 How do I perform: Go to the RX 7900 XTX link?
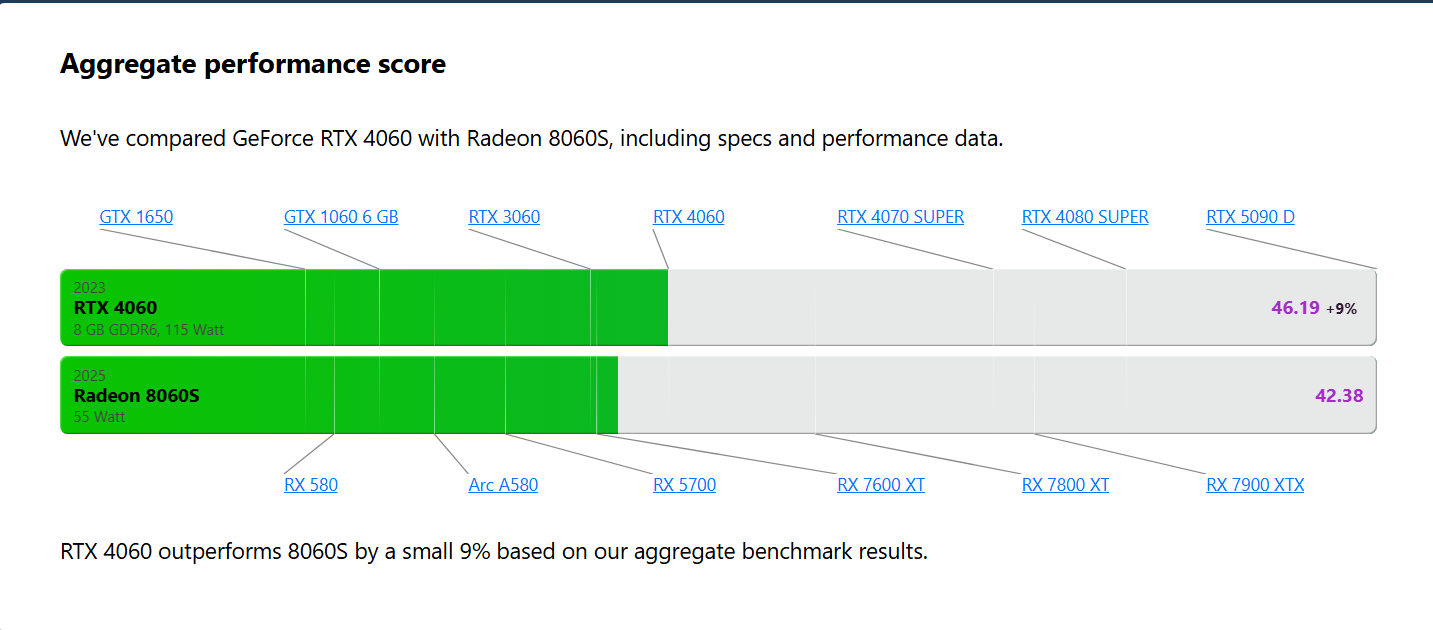click(1255, 485)
